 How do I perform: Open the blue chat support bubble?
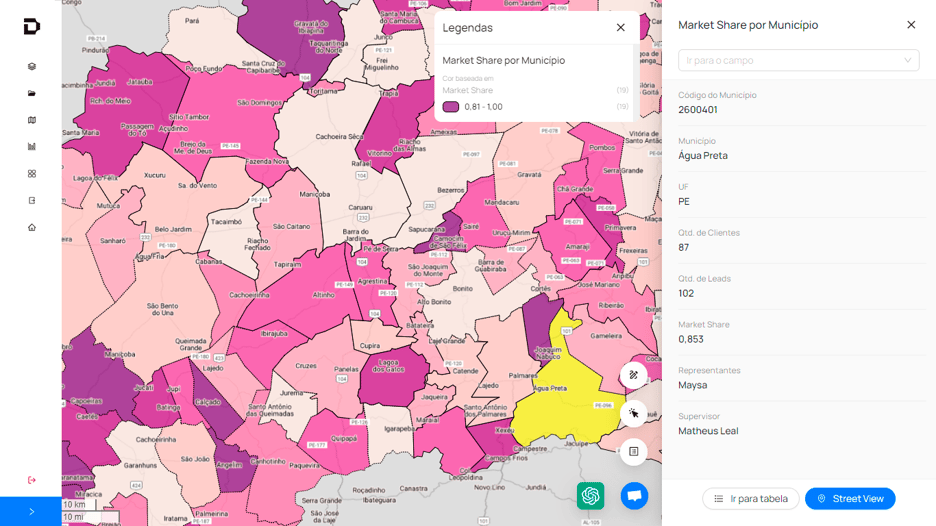pyautogui.click(x=634, y=496)
